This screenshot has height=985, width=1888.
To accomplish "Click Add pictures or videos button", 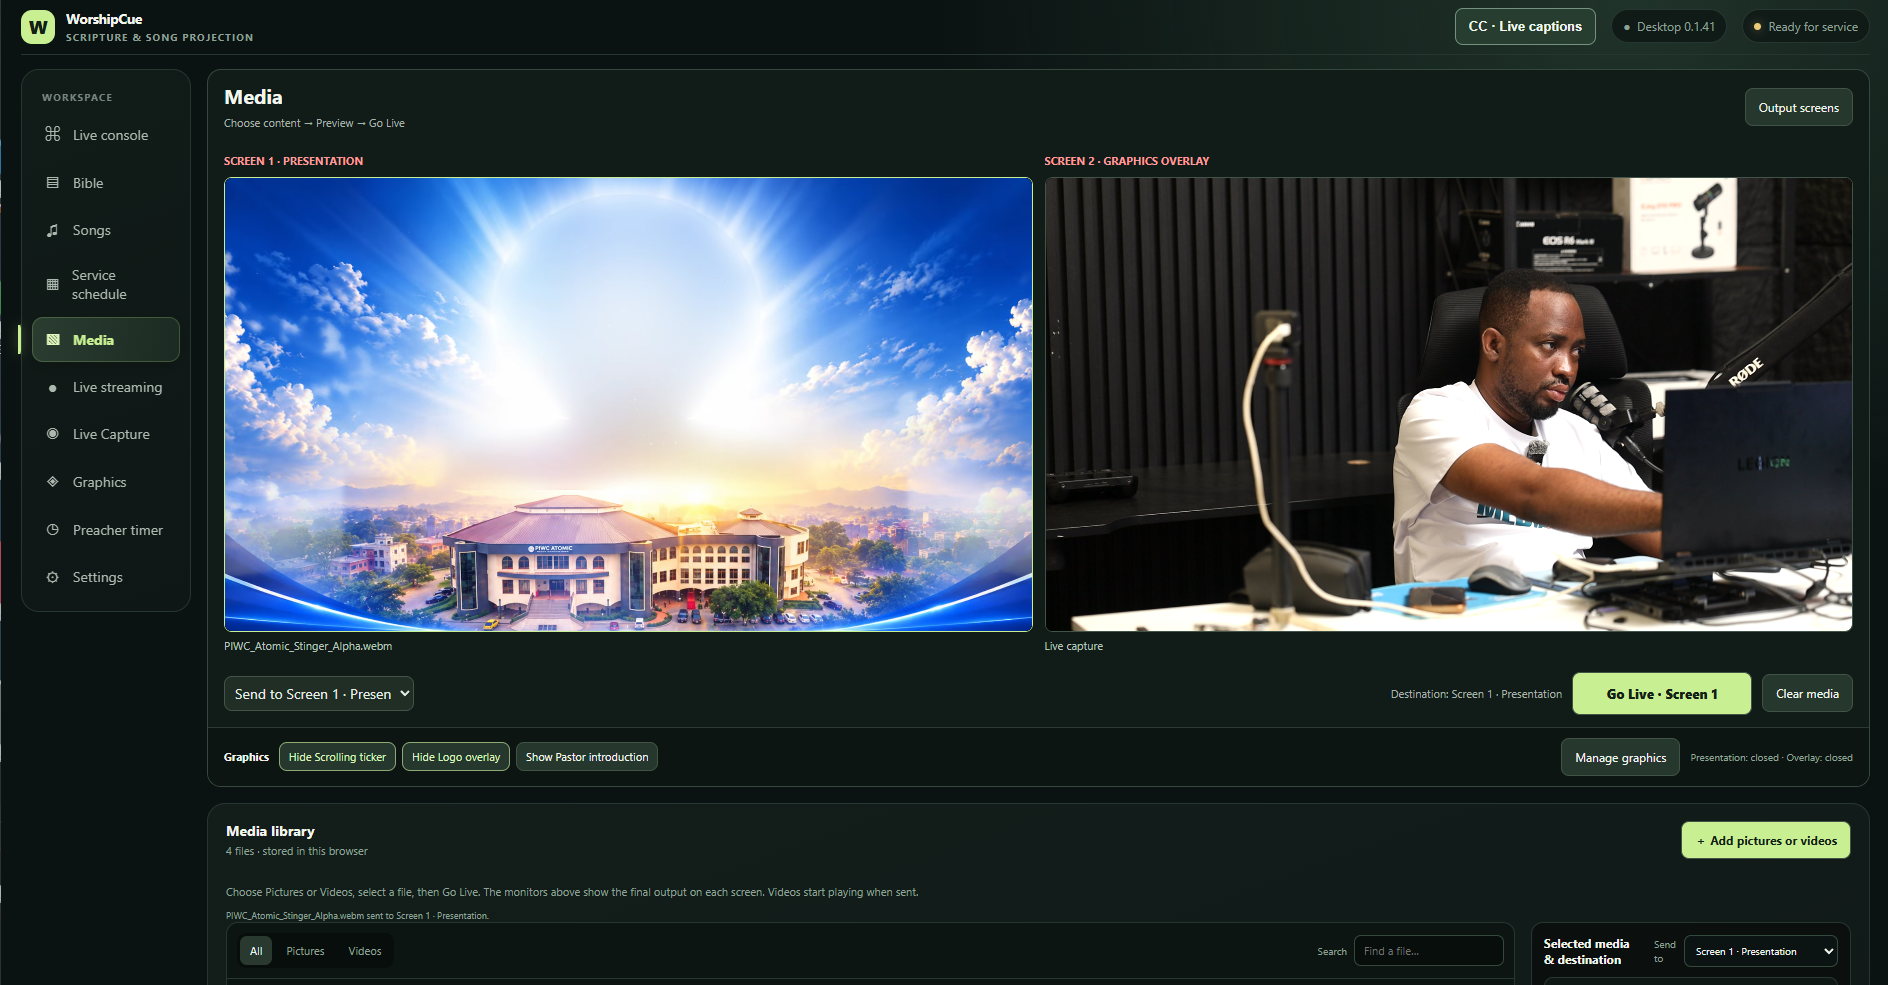I will pos(1766,841).
